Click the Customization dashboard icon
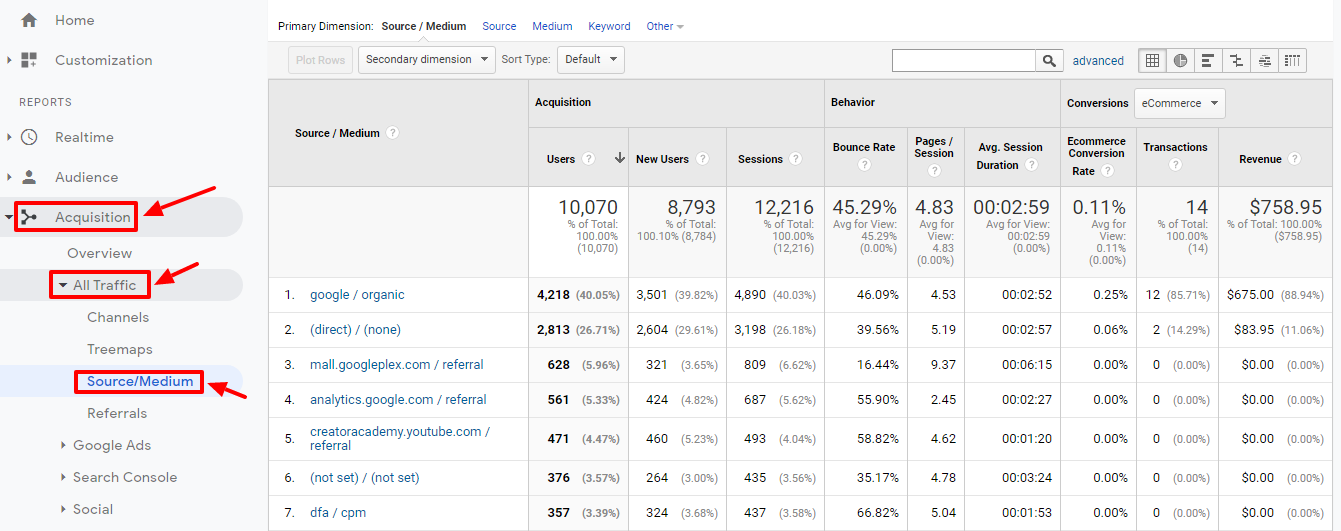The image size is (1341, 531). coord(29,60)
